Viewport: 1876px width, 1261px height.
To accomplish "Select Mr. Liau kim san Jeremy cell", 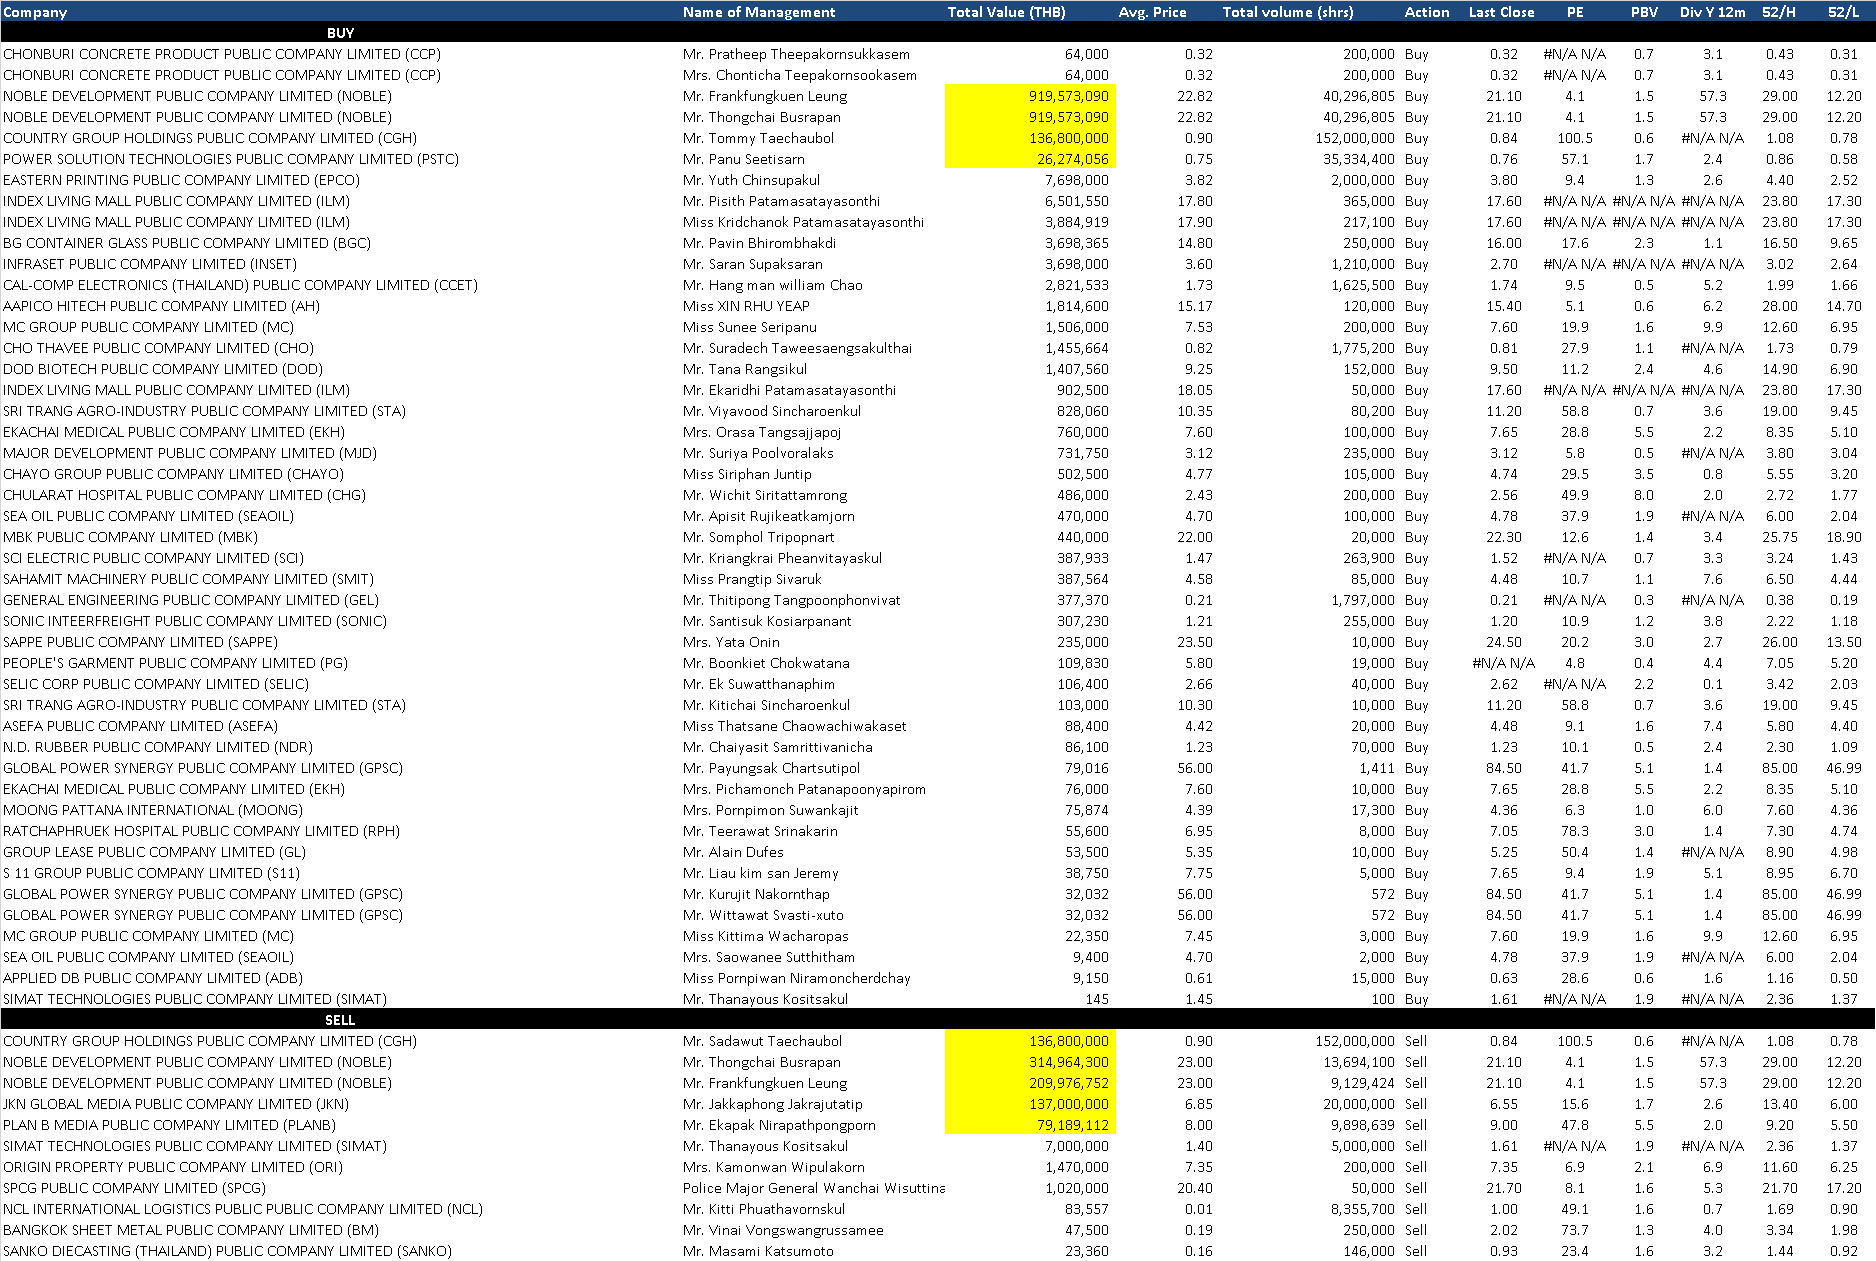I will click(760, 873).
